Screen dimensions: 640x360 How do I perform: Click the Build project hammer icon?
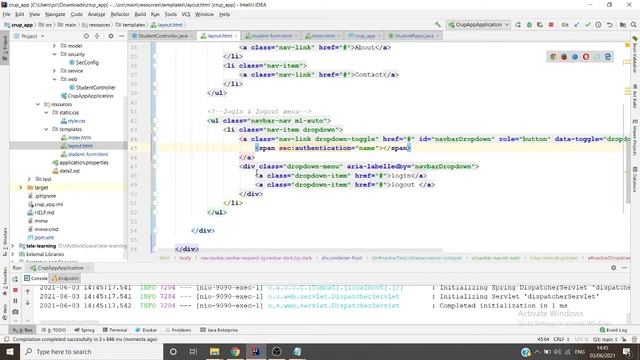(x=438, y=24)
